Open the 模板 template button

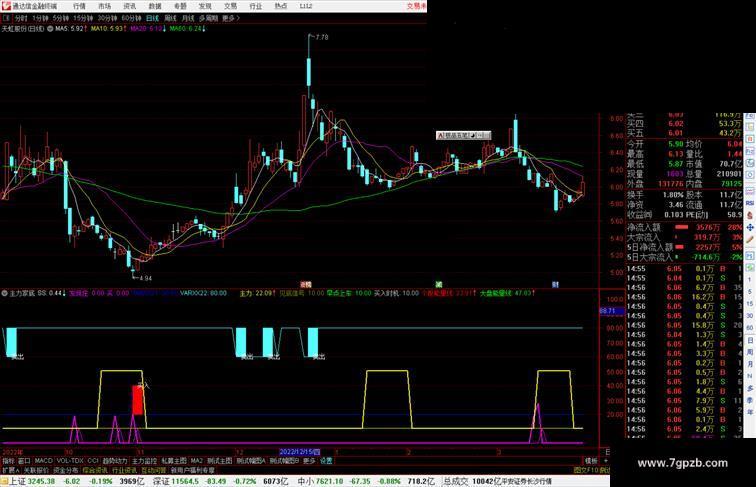pyautogui.click(x=591, y=461)
